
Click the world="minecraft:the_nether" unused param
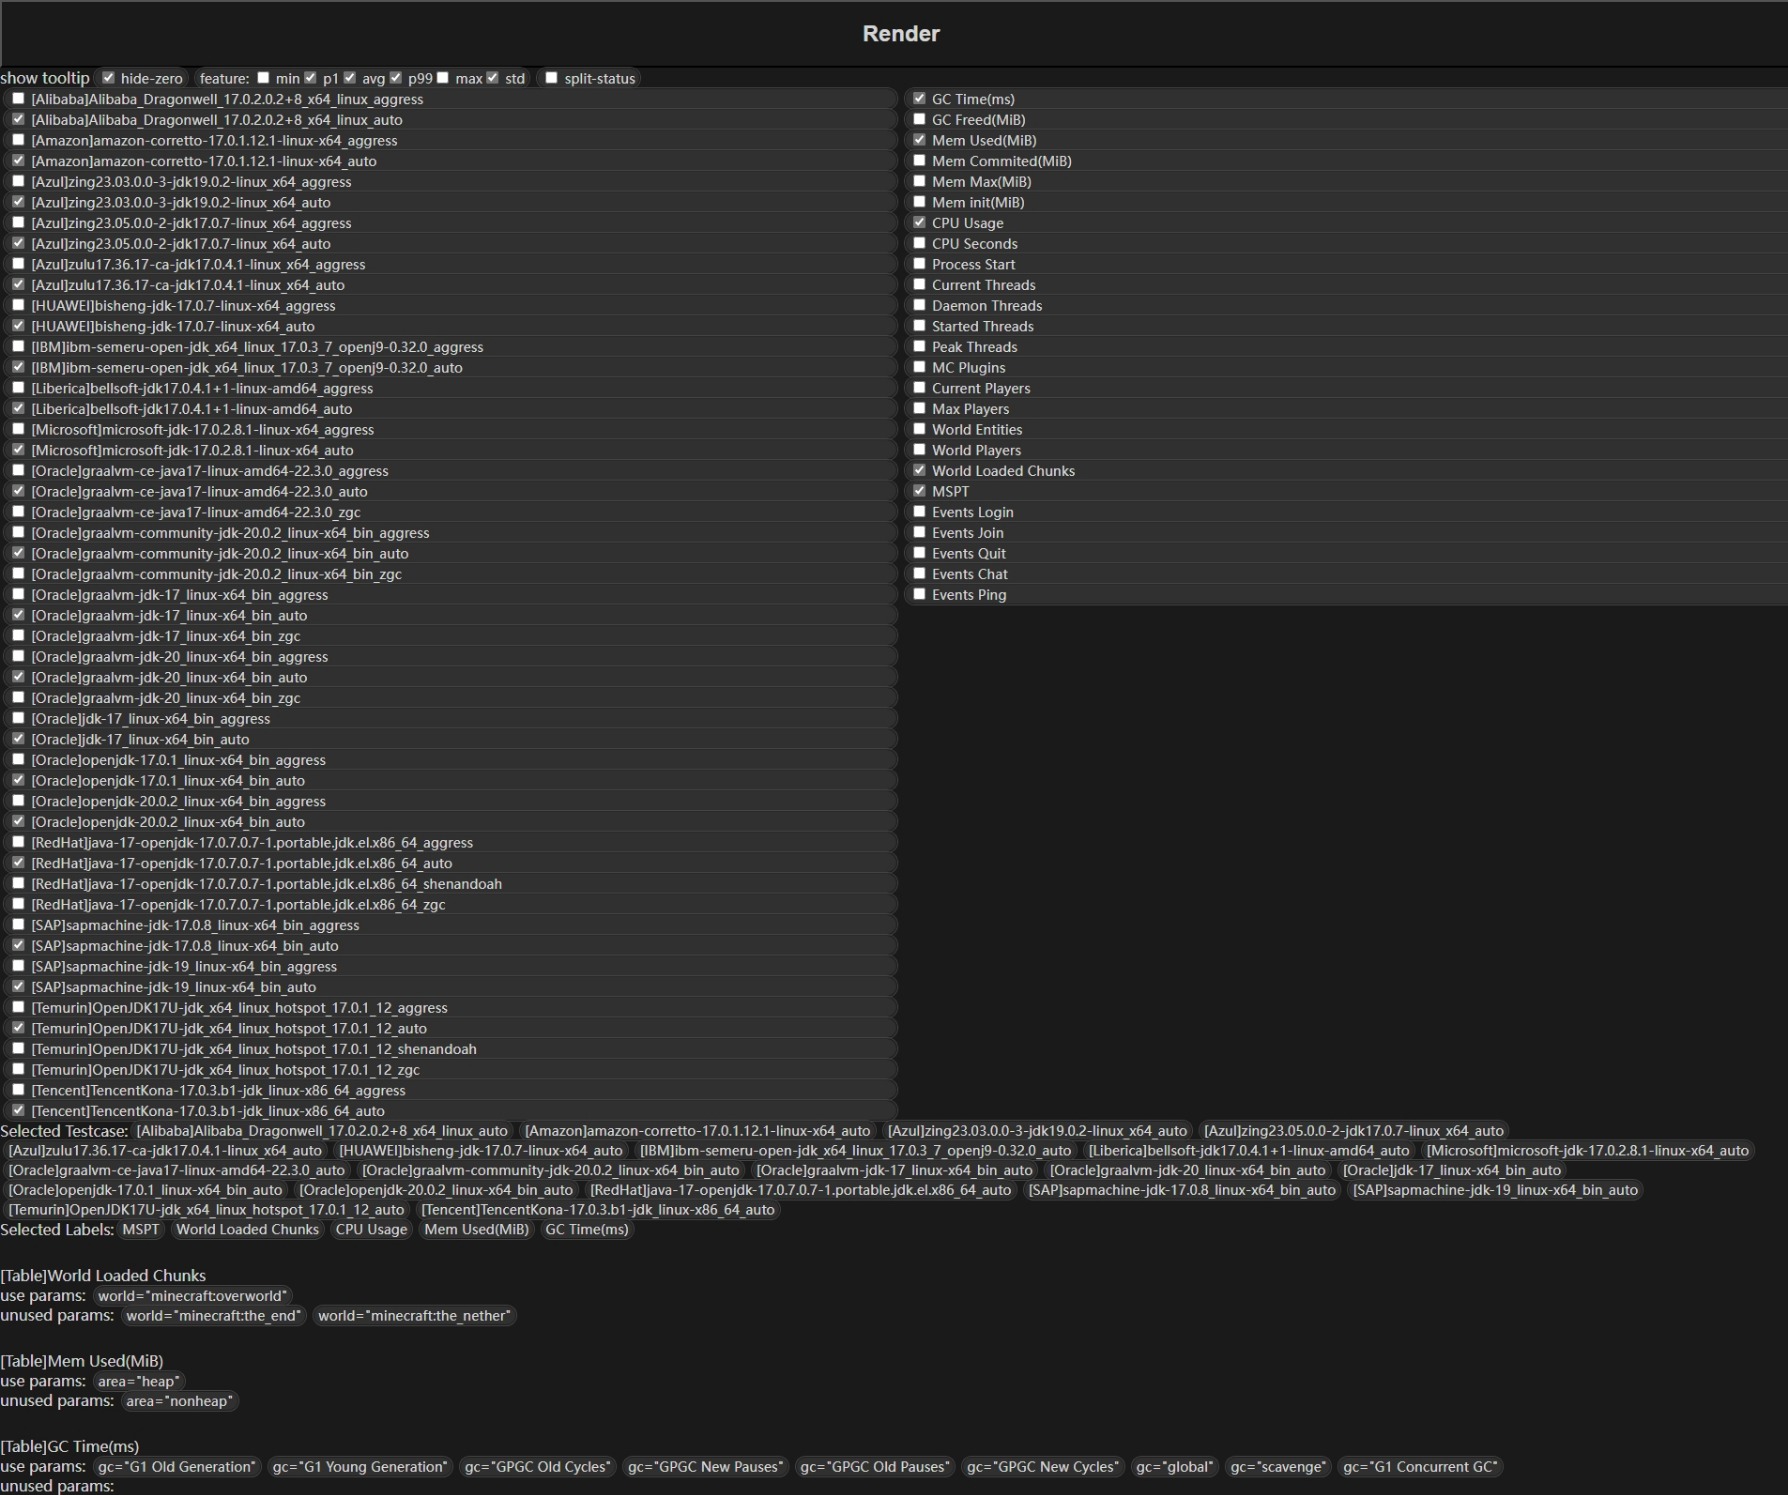[414, 1315]
